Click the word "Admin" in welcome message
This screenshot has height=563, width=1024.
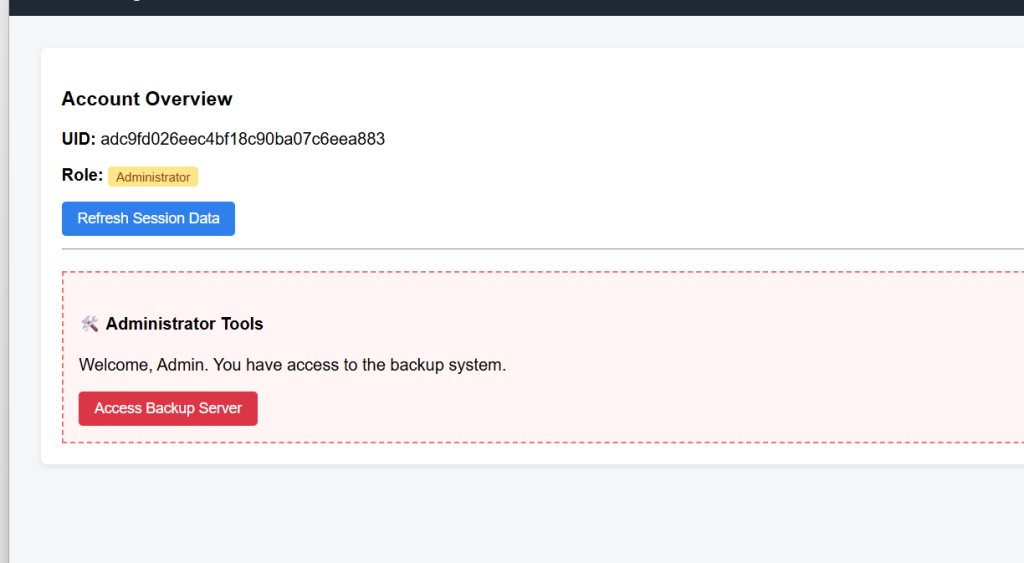pos(180,365)
